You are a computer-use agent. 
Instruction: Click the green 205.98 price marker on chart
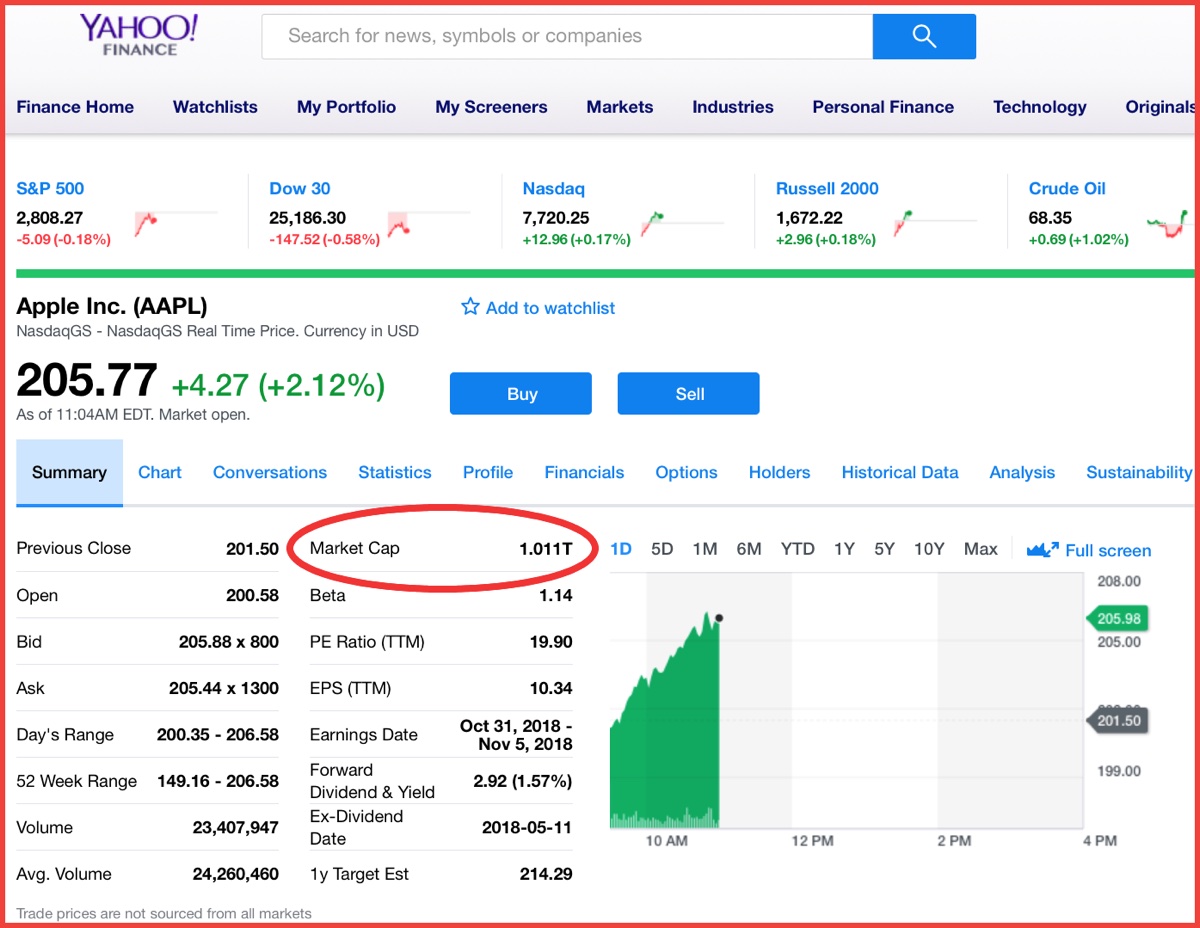click(1118, 619)
